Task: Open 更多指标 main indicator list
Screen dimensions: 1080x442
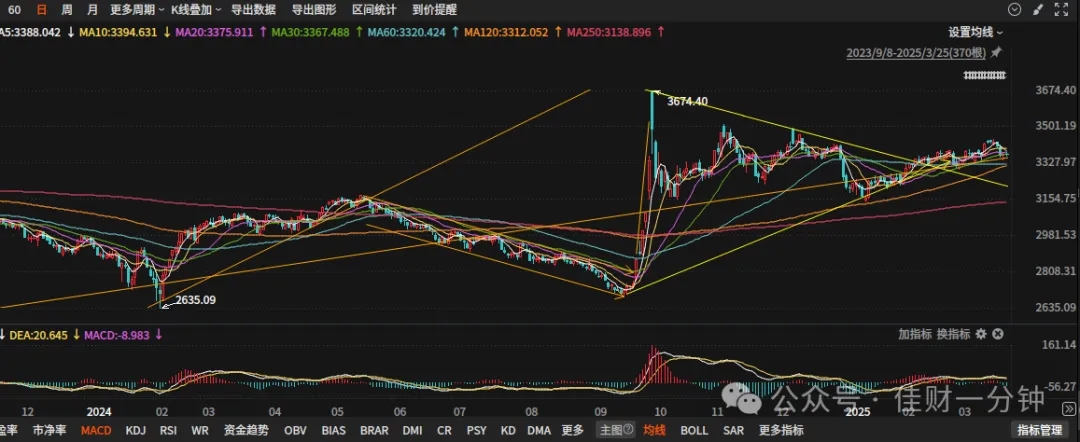Action: click(782, 430)
